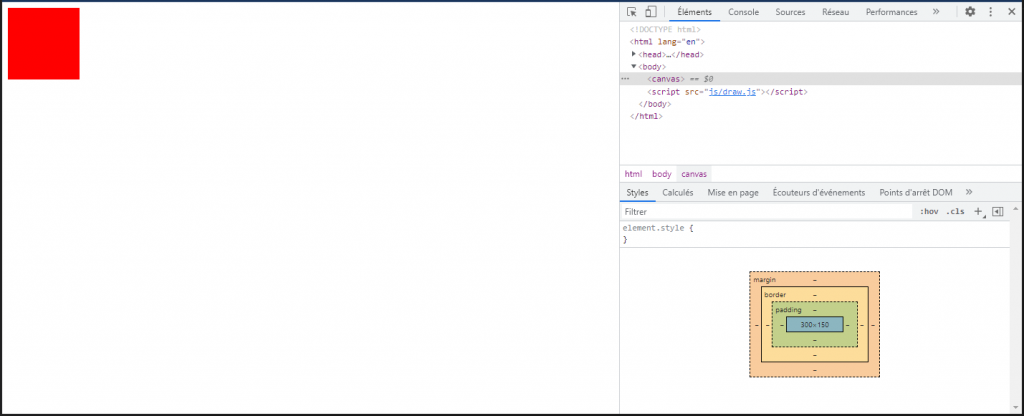Click the margin label in box model

765,280
